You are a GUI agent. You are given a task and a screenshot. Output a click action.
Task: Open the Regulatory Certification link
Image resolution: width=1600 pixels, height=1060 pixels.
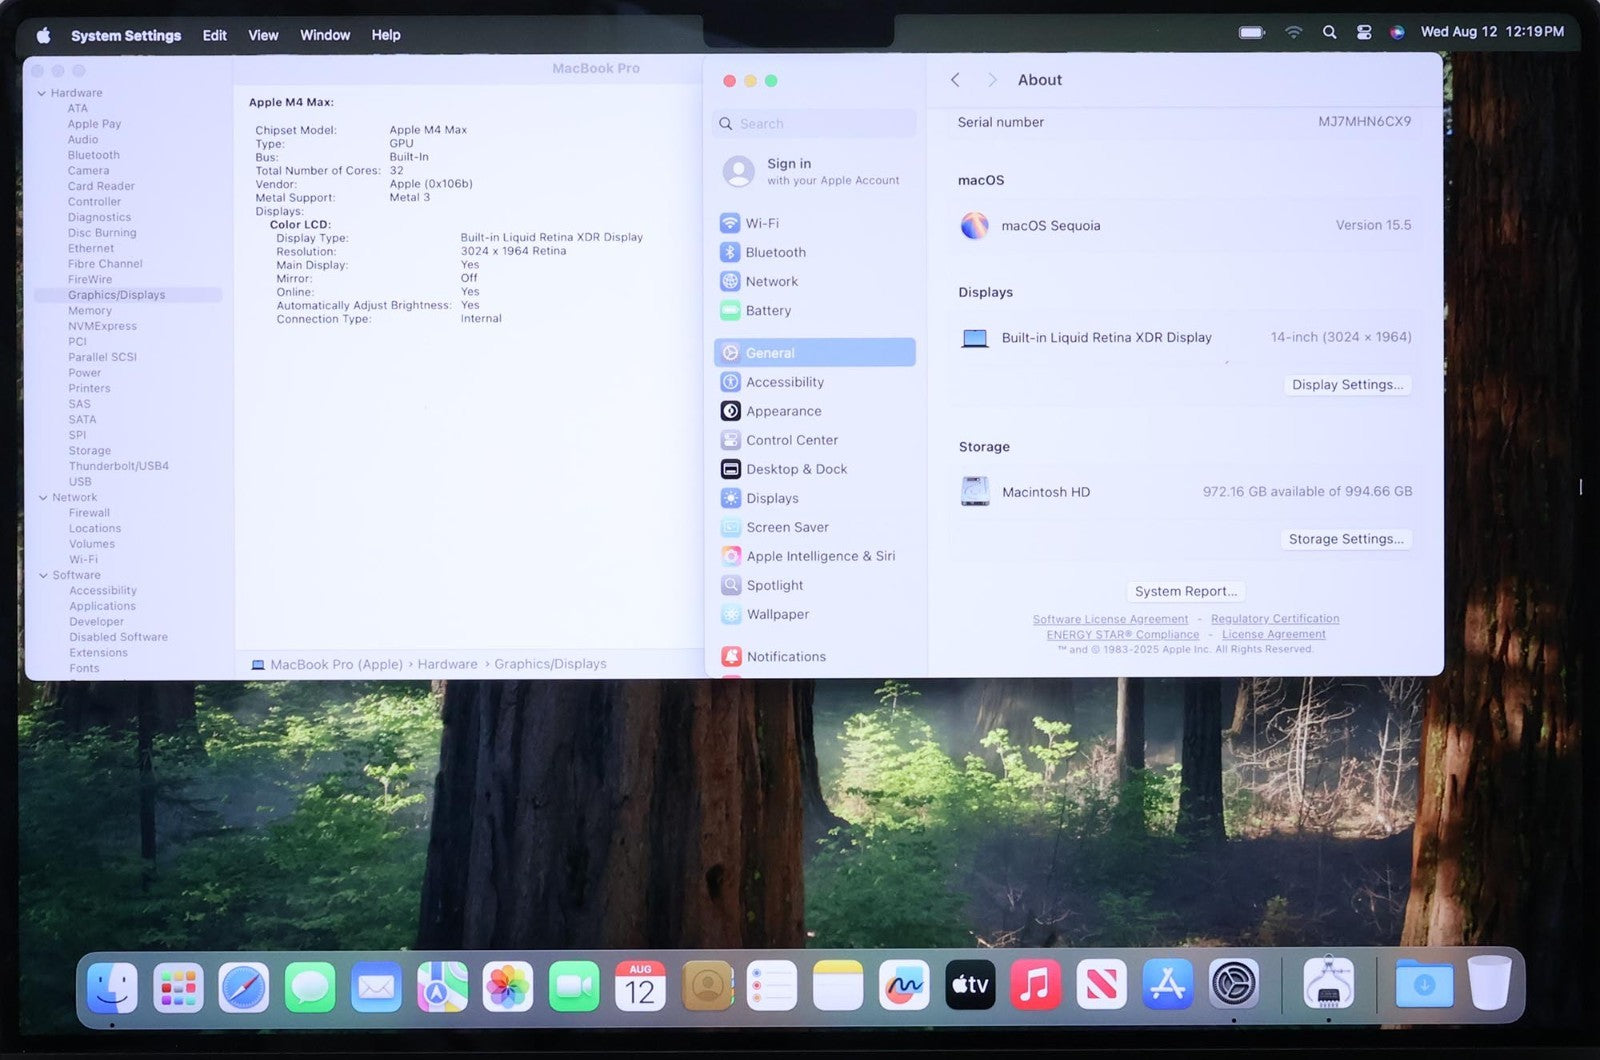pyautogui.click(x=1275, y=619)
